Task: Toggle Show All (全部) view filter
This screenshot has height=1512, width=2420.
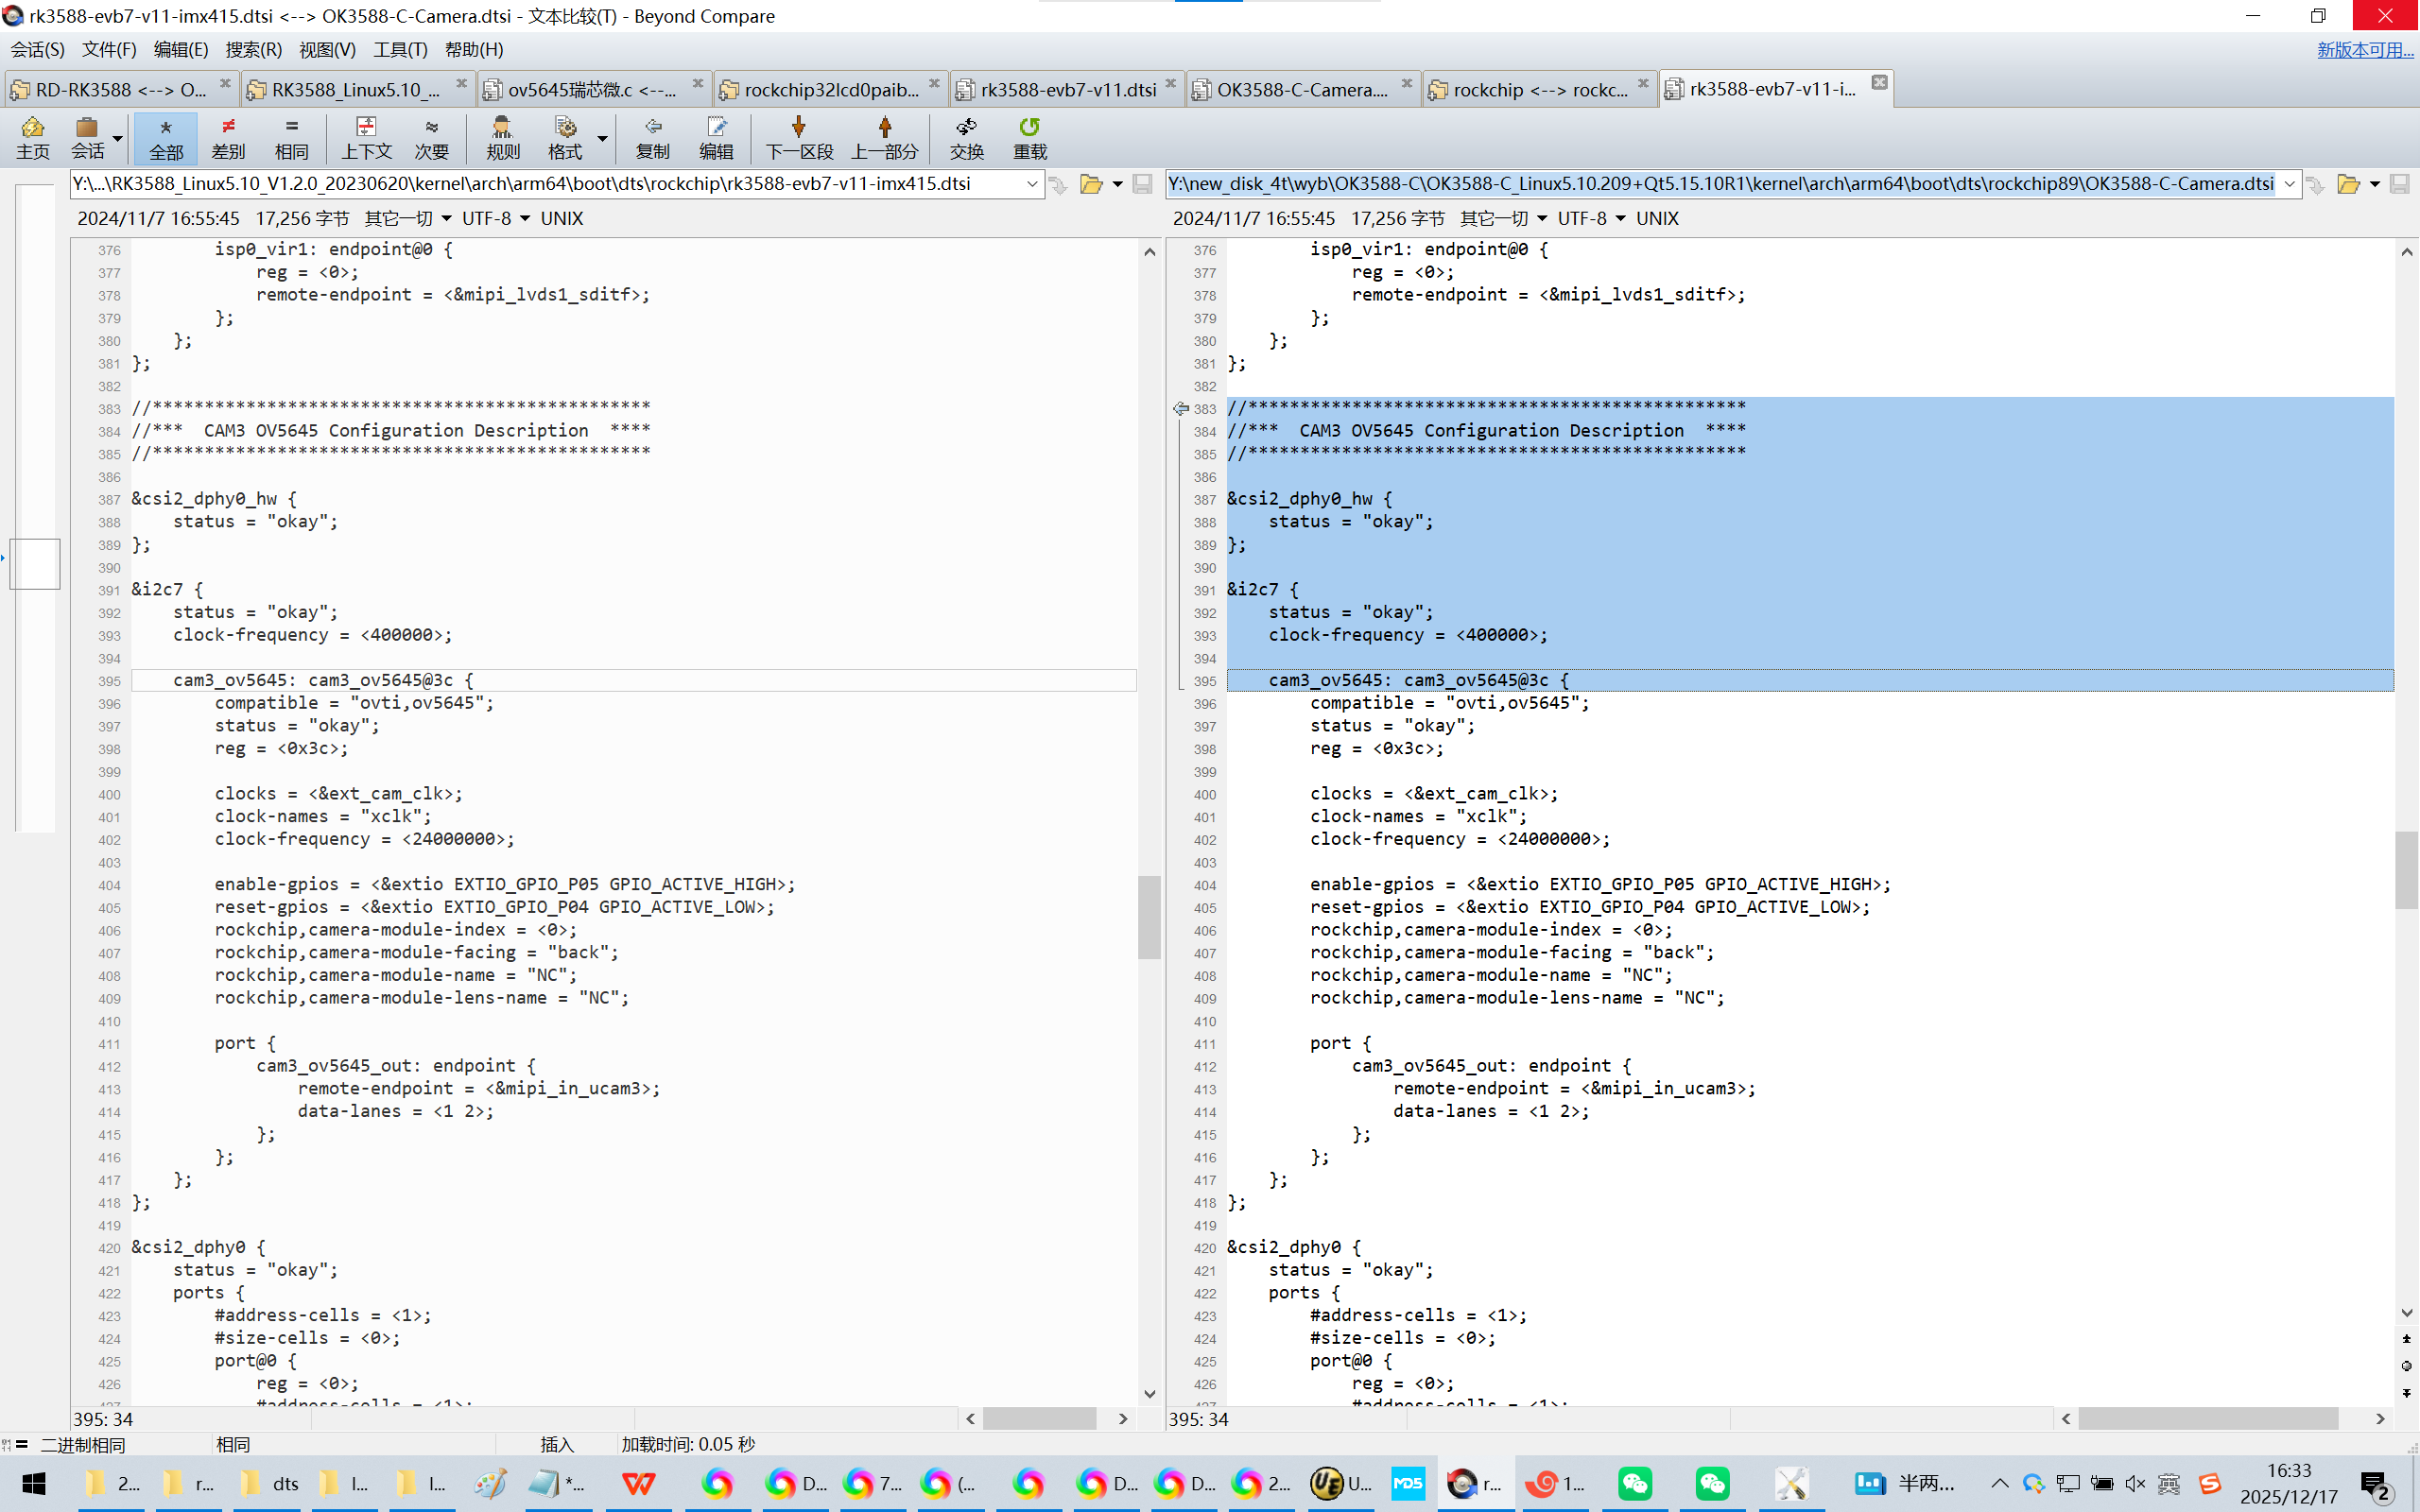Action: (166, 137)
